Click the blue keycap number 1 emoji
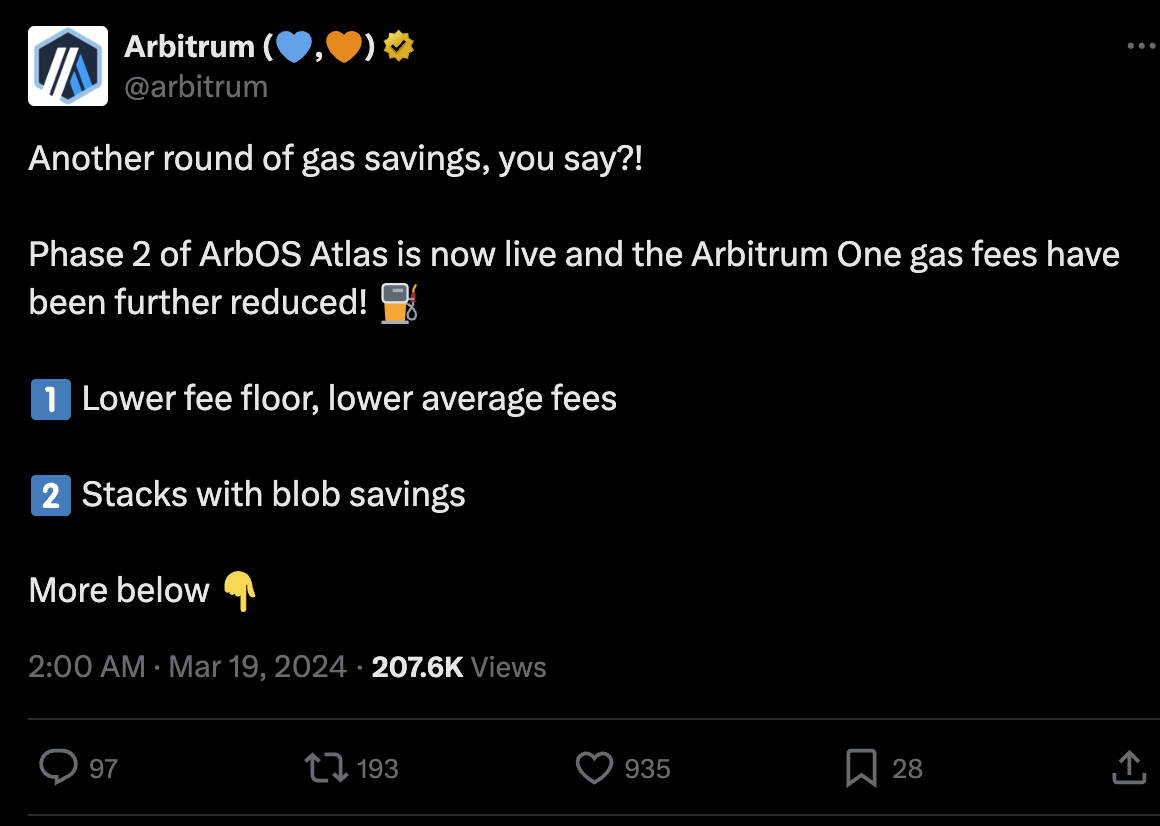This screenshot has width=1160, height=826. click(50, 400)
